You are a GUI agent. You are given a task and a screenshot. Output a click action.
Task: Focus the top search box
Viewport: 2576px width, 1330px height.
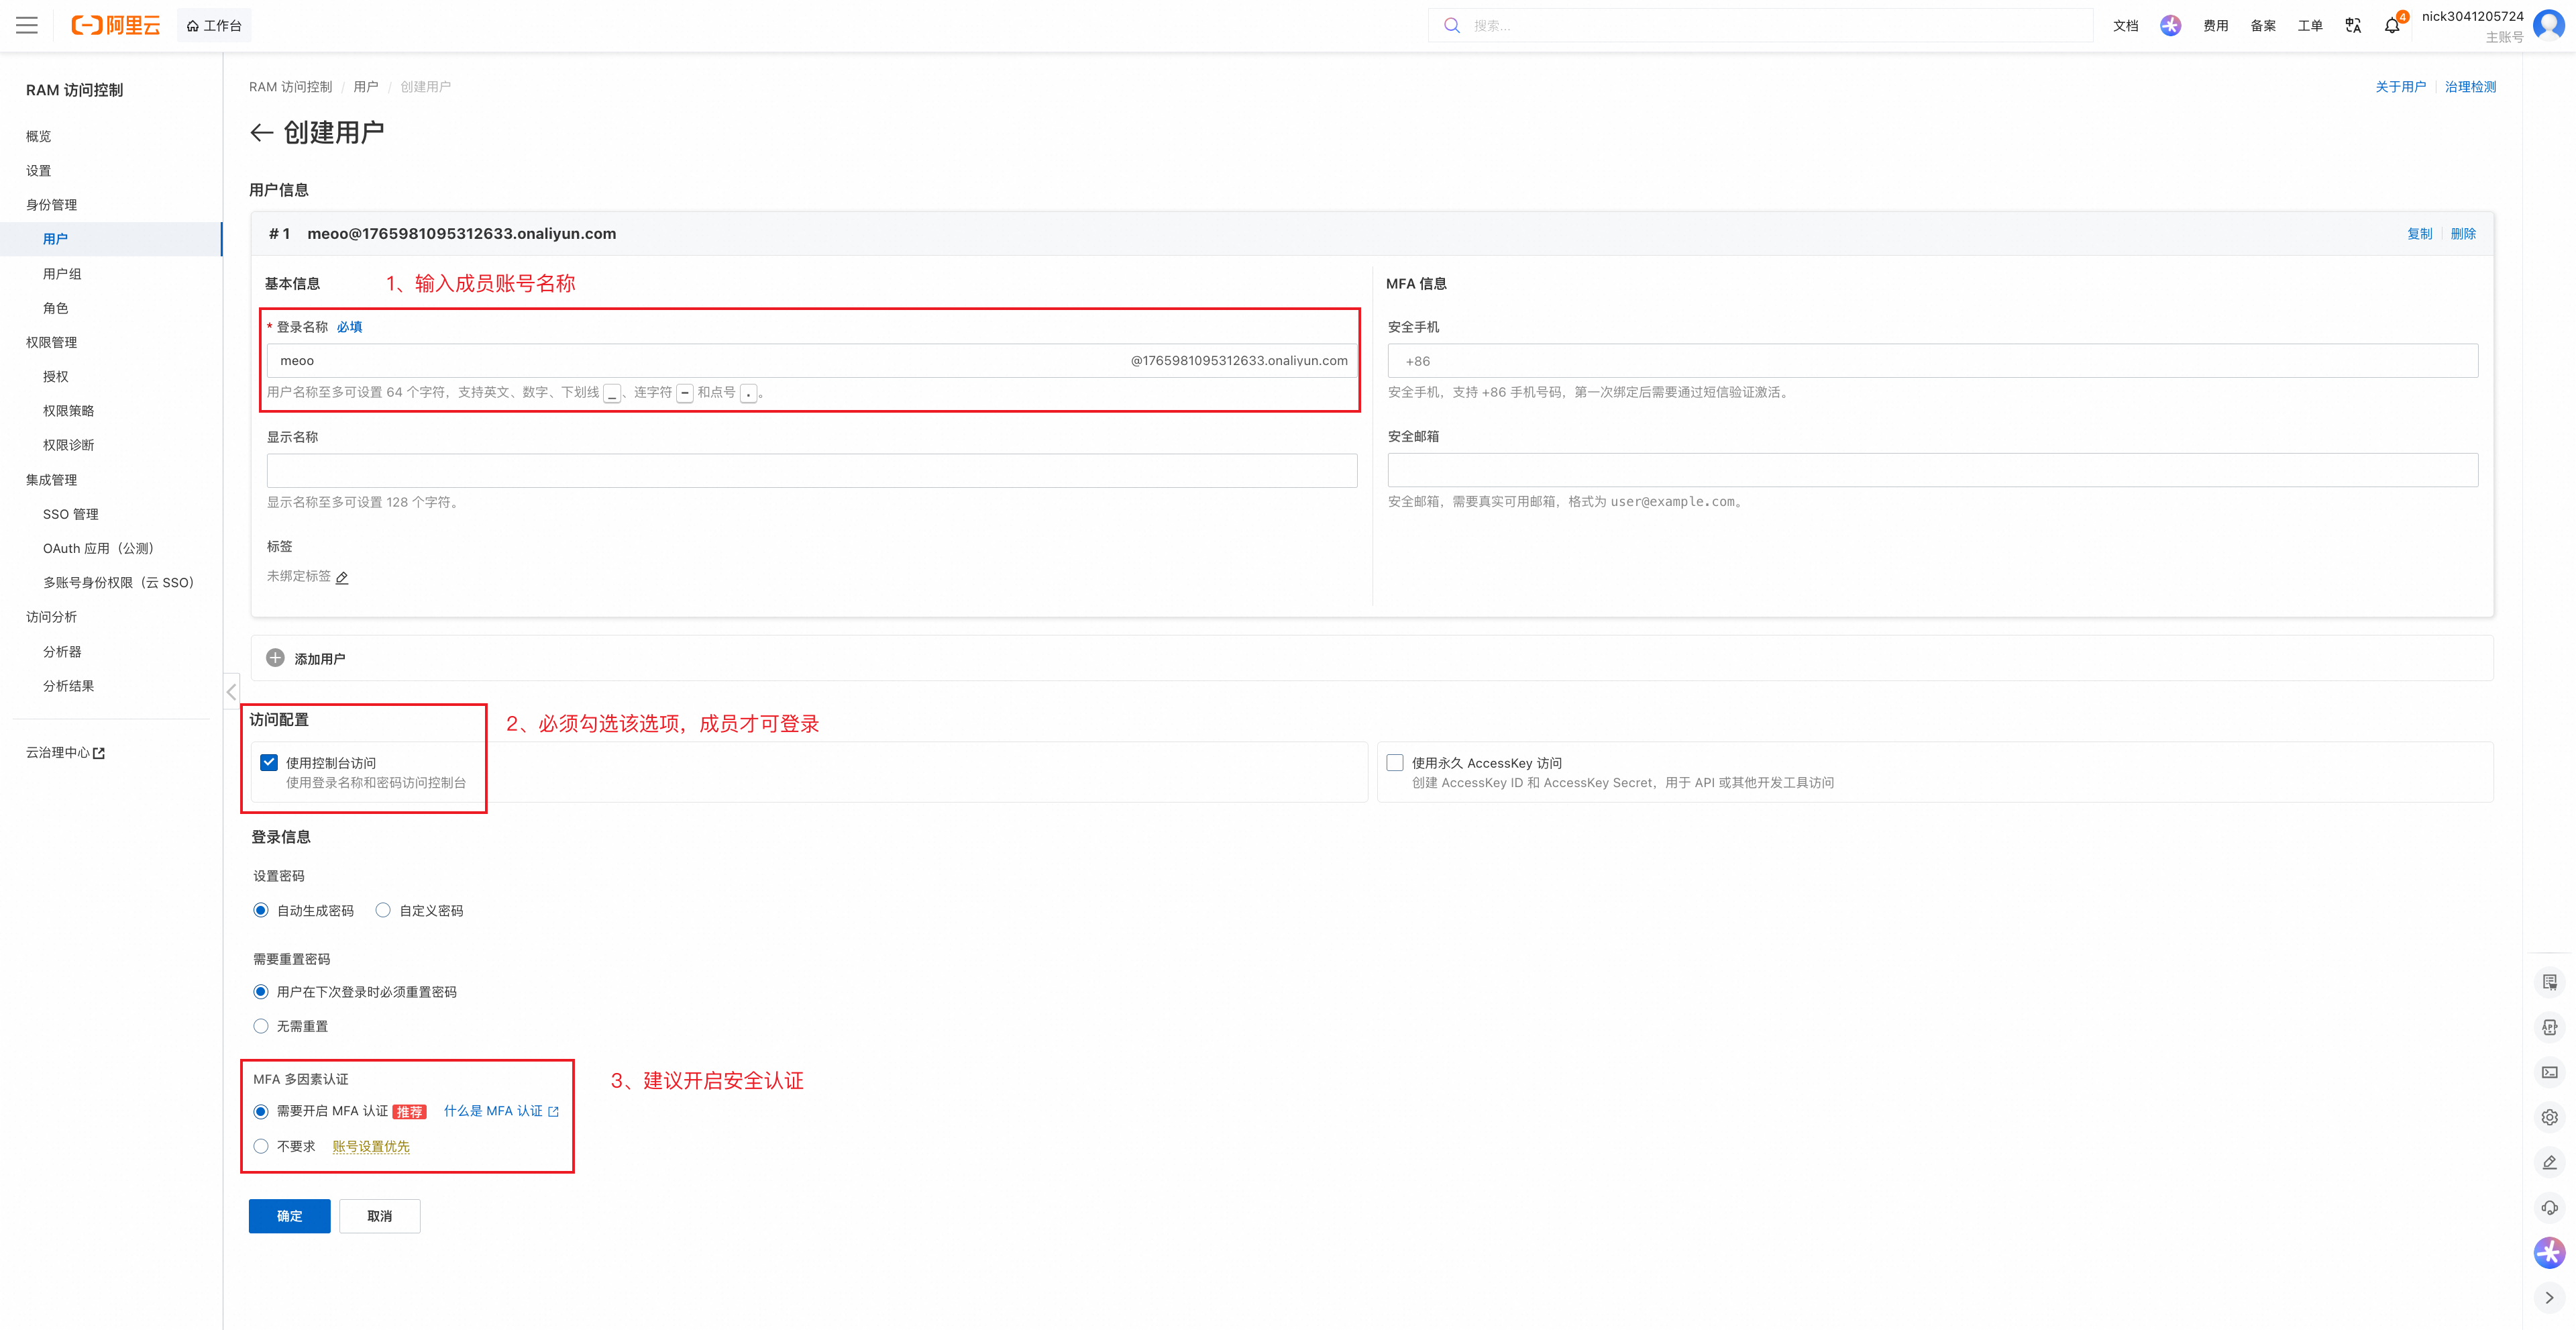click(x=1760, y=25)
